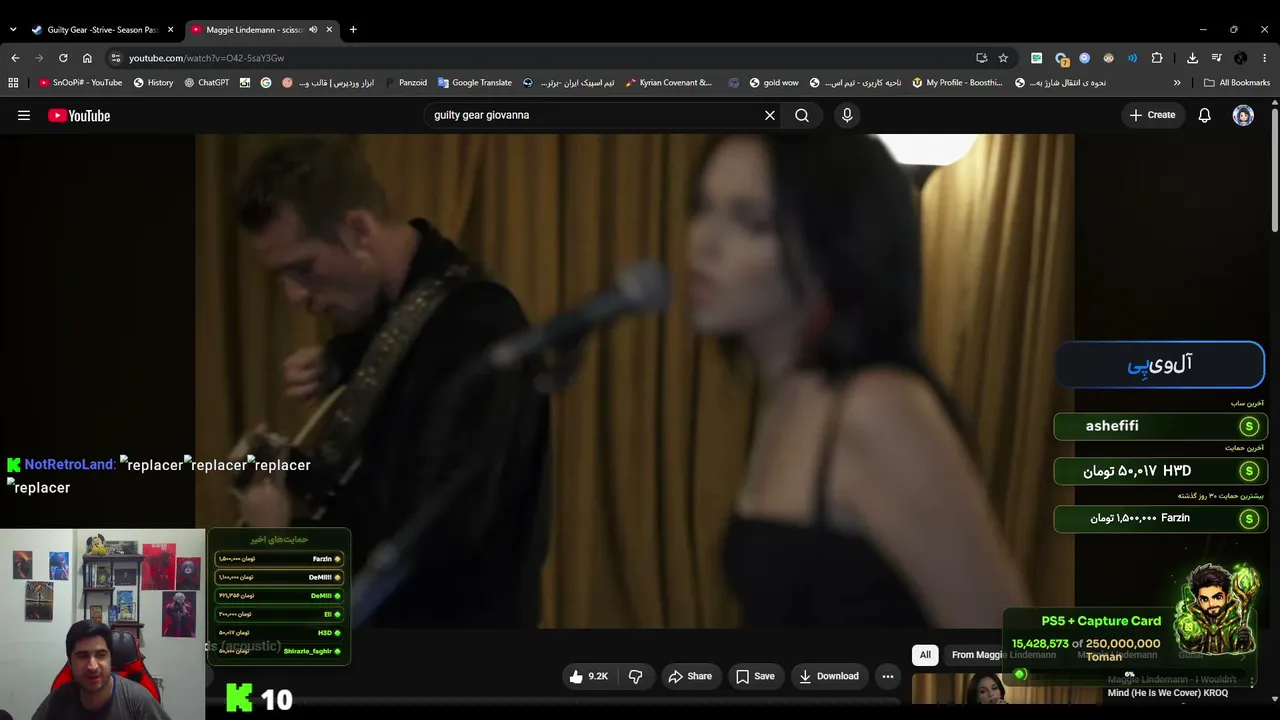Open more actions (three dots) under video

(x=887, y=676)
